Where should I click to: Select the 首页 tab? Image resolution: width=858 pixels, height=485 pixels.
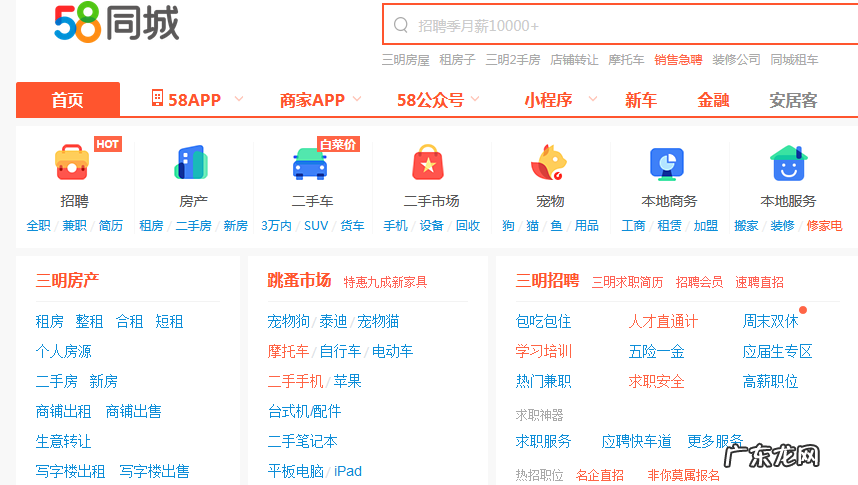[x=68, y=100]
